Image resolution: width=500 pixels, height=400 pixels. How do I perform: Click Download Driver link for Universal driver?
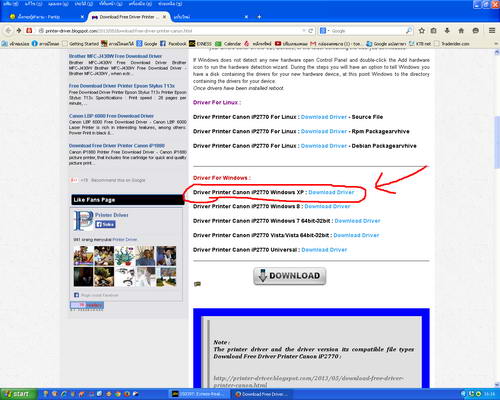pos(324,250)
